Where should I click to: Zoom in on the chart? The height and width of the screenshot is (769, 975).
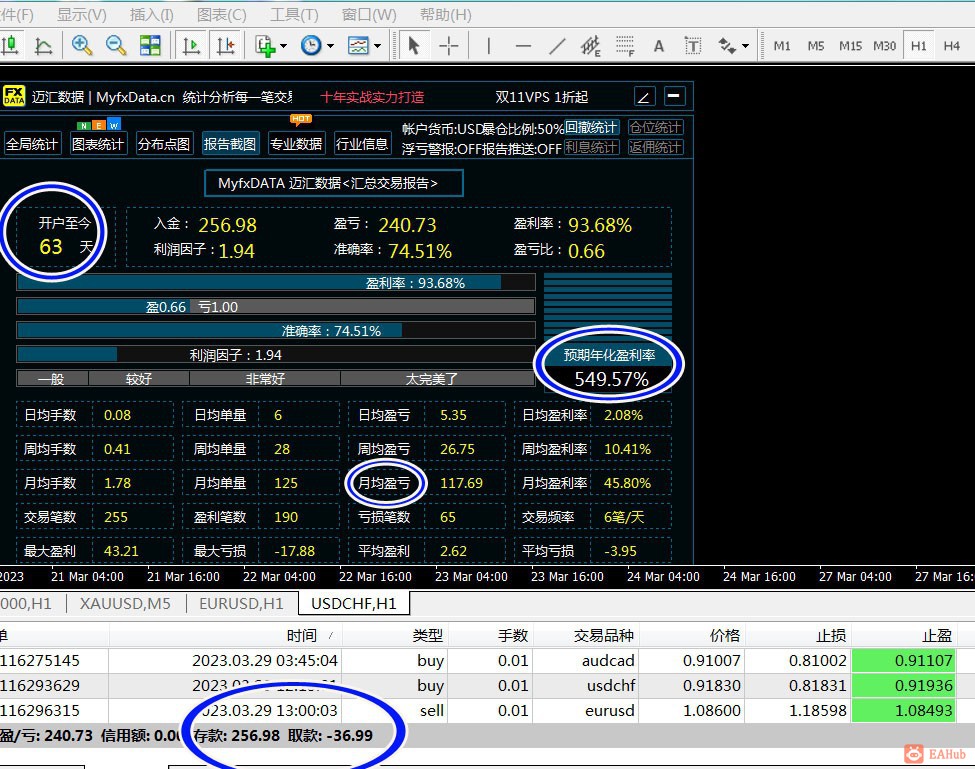[81, 45]
